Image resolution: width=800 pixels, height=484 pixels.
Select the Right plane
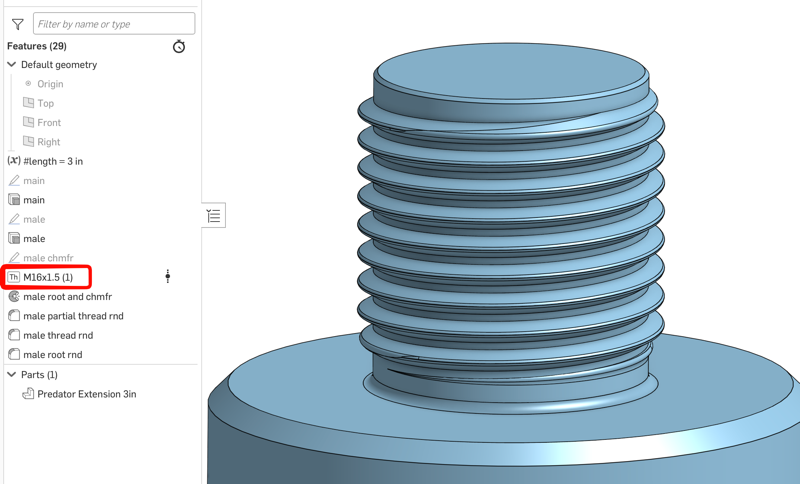(x=48, y=142)
